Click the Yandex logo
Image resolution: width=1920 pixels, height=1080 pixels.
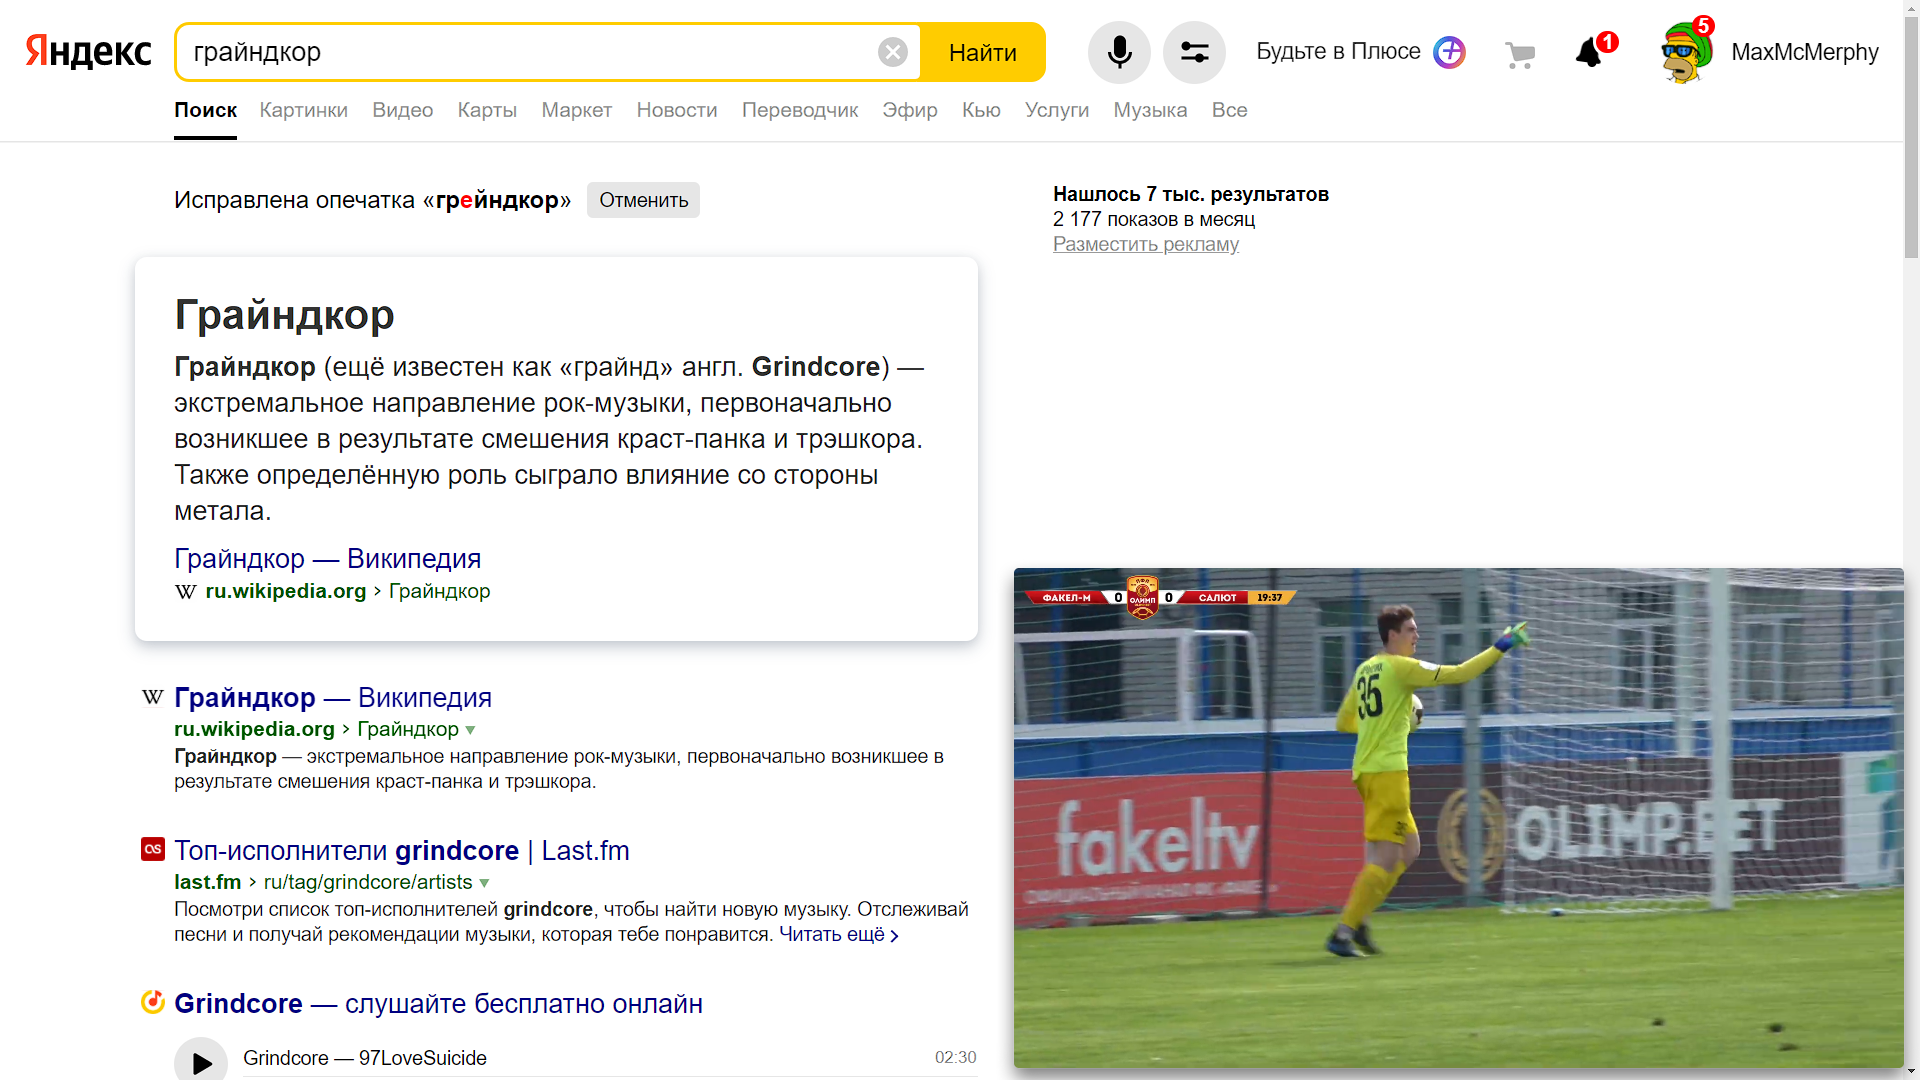(x=88, y=52)
